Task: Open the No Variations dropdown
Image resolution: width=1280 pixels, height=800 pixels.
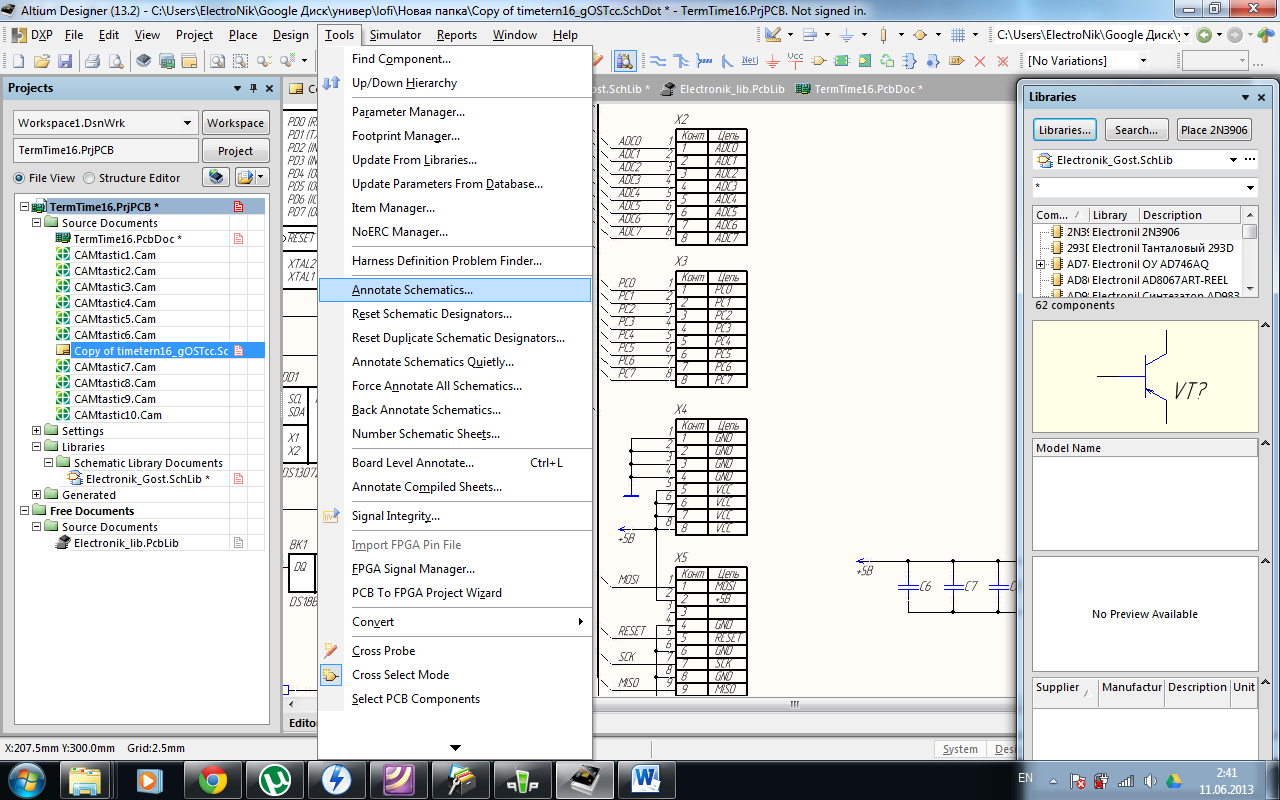Action: [1143, 61]
